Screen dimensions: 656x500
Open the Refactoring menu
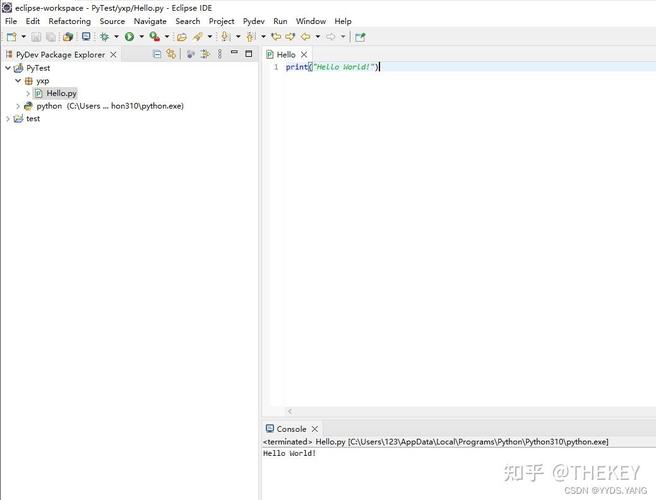pyautogui.click(x=69, y=21)
